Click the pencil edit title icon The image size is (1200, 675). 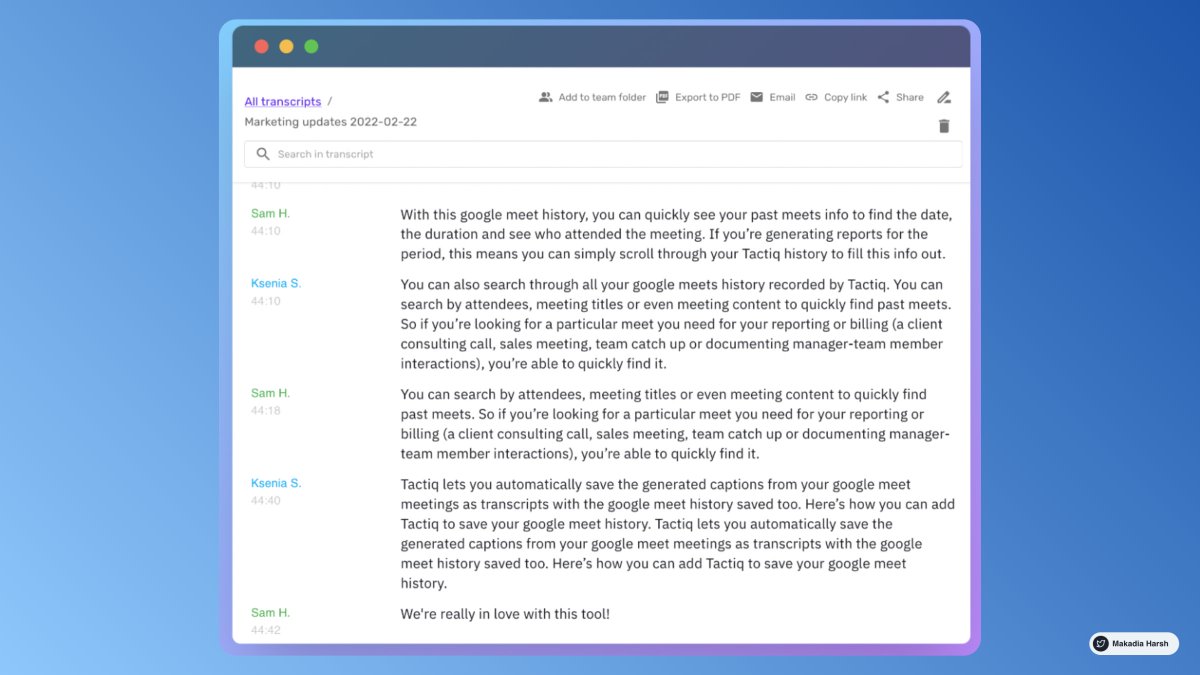coord(944,97)
